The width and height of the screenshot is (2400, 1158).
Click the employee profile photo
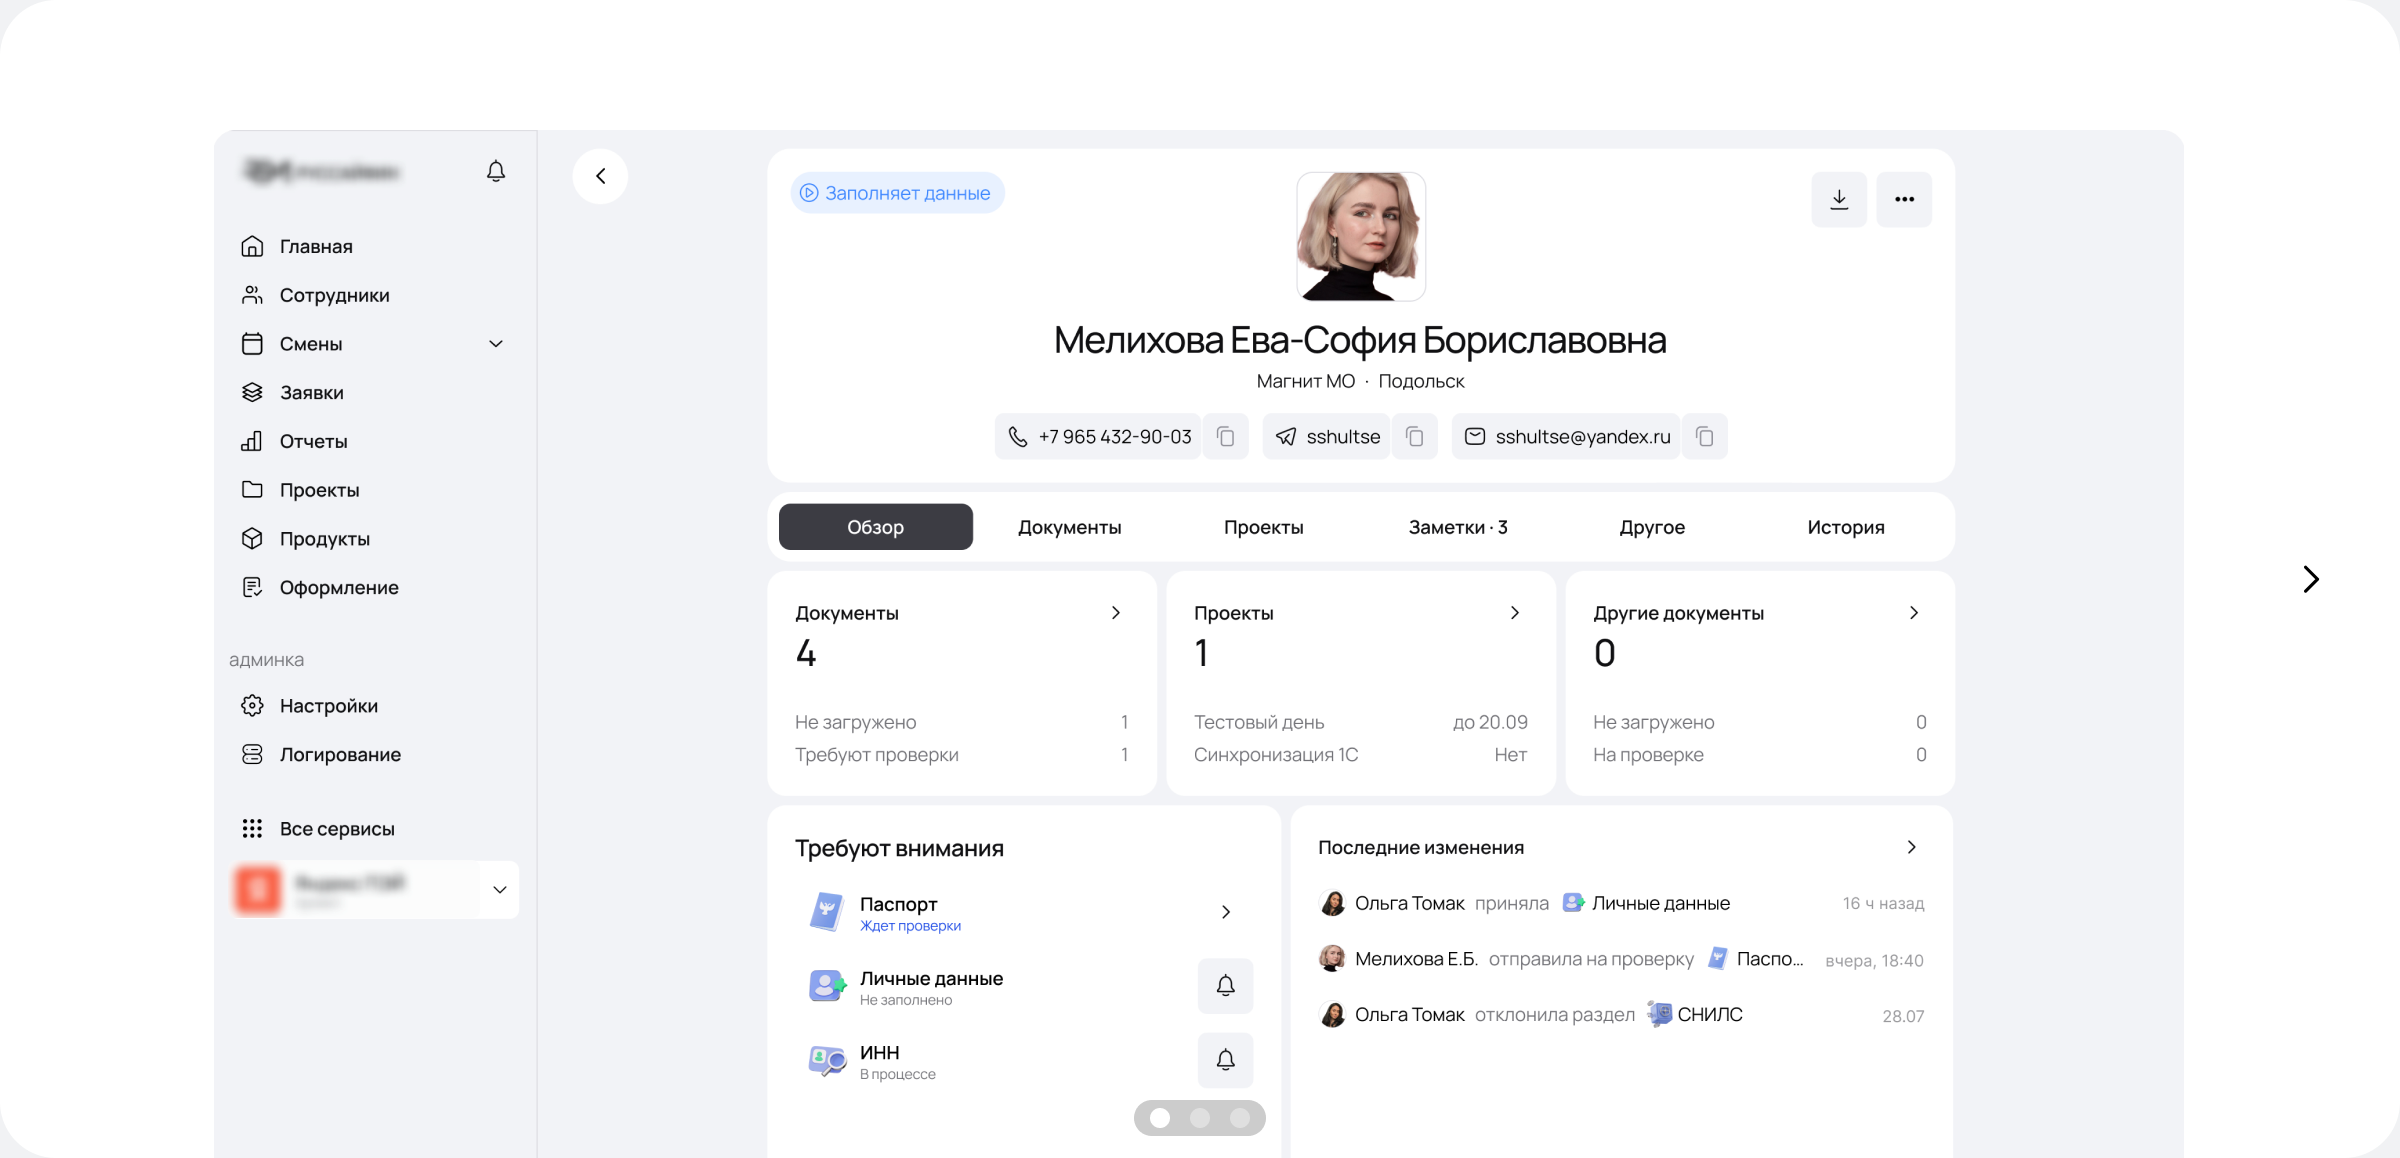pyautogui.click(x=1361, y=236)
